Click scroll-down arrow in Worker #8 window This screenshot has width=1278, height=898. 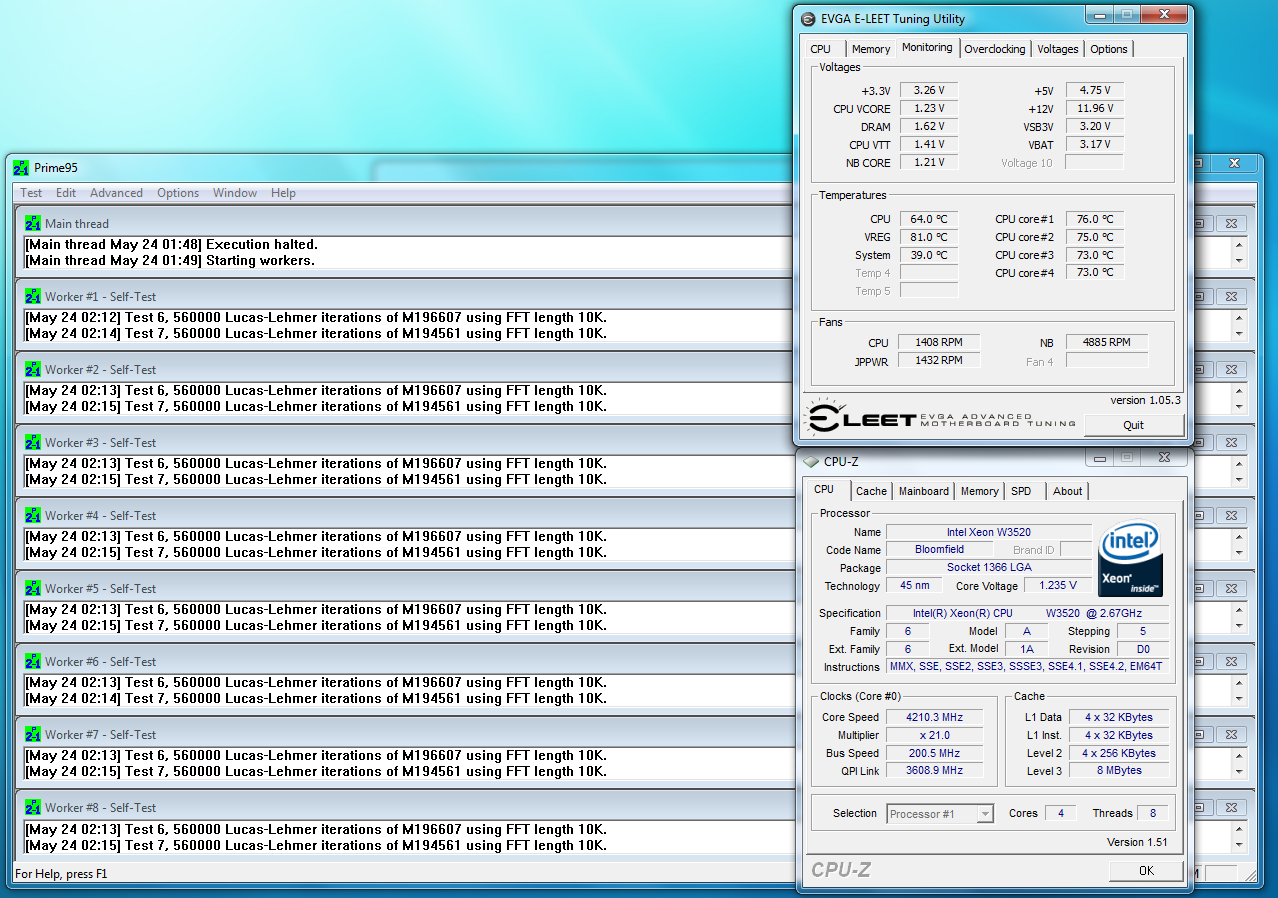[1239, 845]
